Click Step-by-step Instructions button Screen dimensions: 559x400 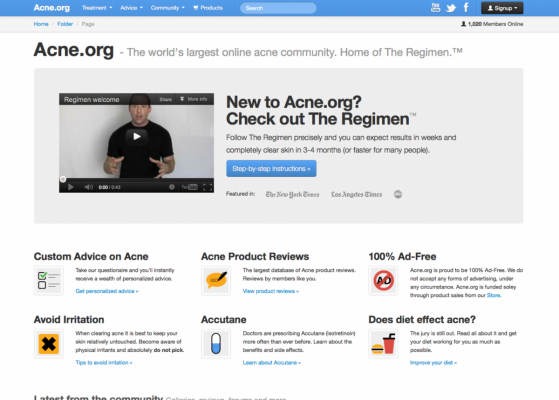[x=271, y=169]
